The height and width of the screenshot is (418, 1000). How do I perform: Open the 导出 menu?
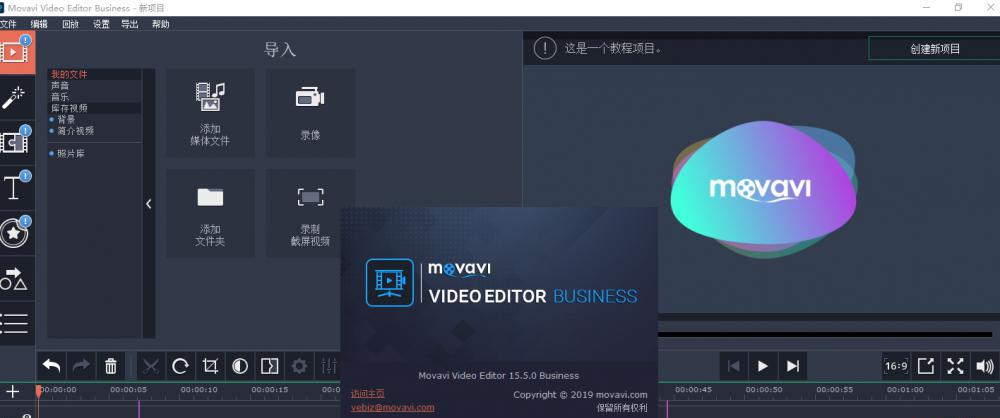pyautogui.click(x=129, y=24)
